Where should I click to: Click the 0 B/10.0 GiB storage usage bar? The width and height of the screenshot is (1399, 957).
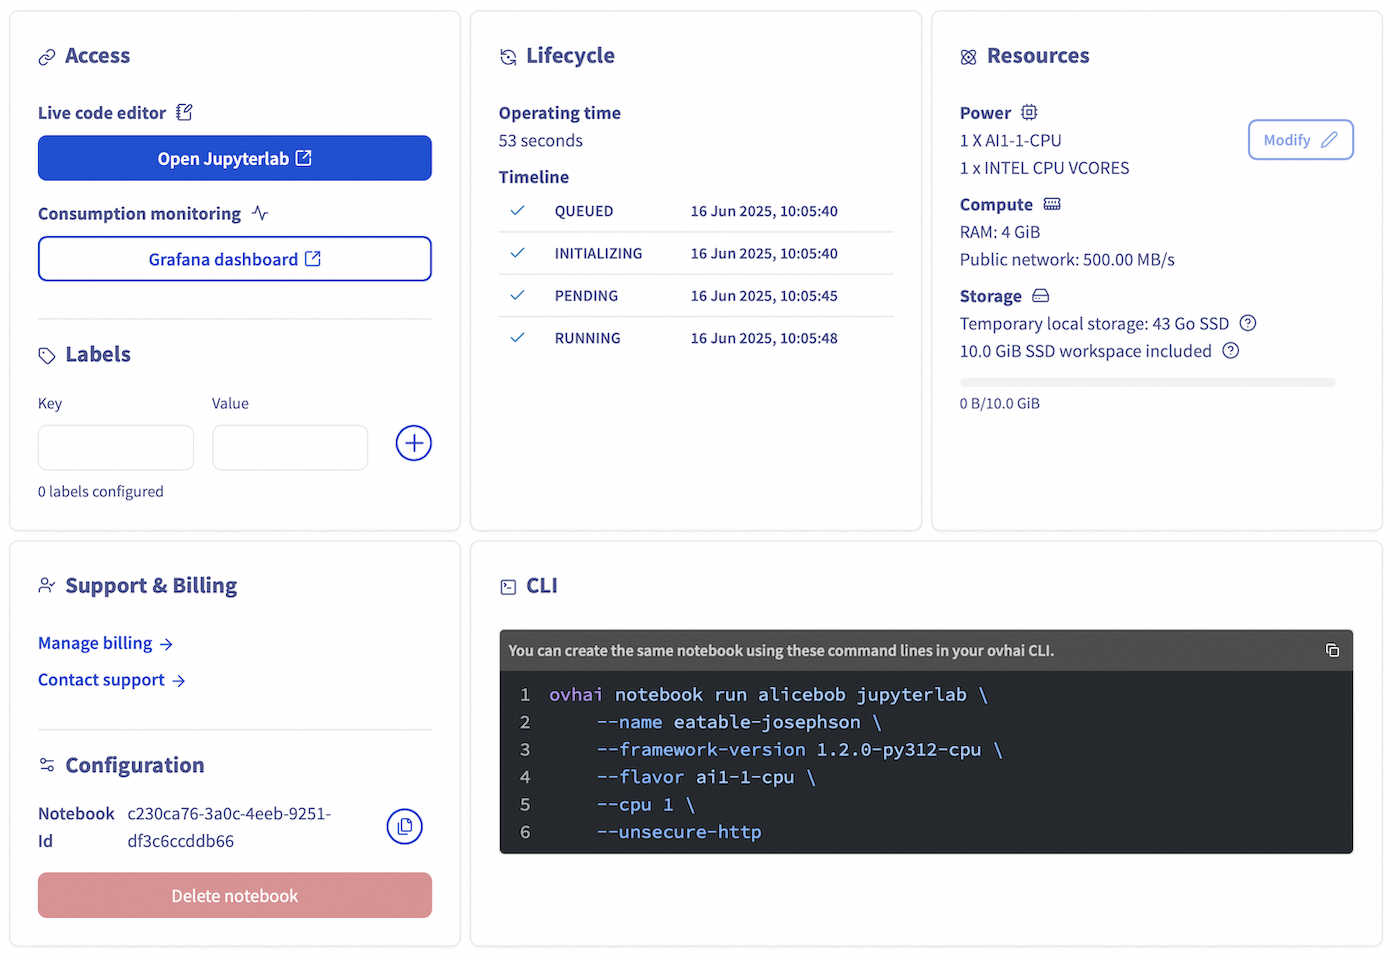tap(1147, 381)
